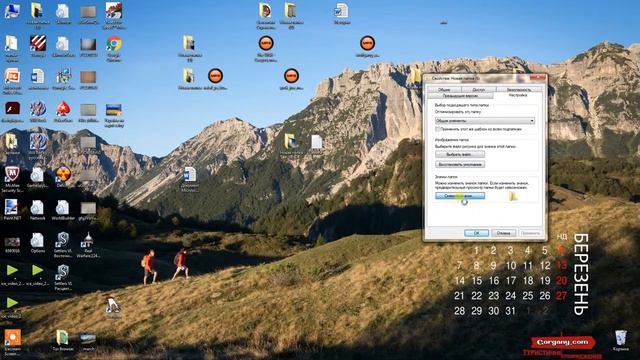Click the Восстановить умолчания button

pyautogui.click(x=460, y=164)
